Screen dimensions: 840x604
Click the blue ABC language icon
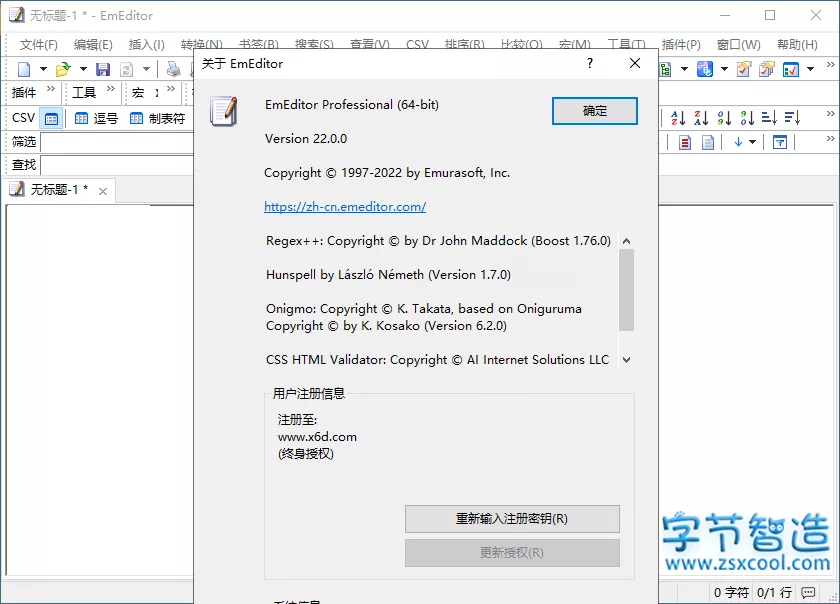[x=704, y=69]
